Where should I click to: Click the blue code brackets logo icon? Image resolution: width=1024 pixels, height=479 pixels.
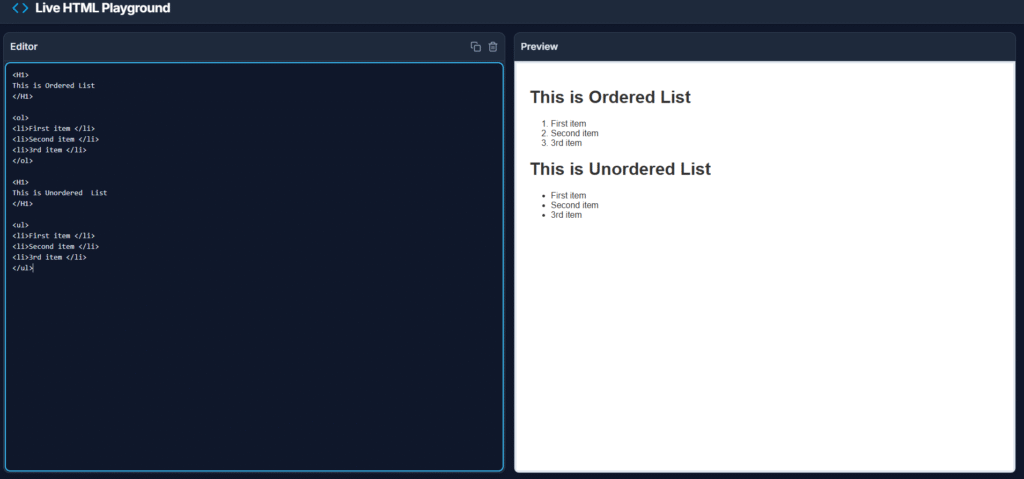point(20,8)
